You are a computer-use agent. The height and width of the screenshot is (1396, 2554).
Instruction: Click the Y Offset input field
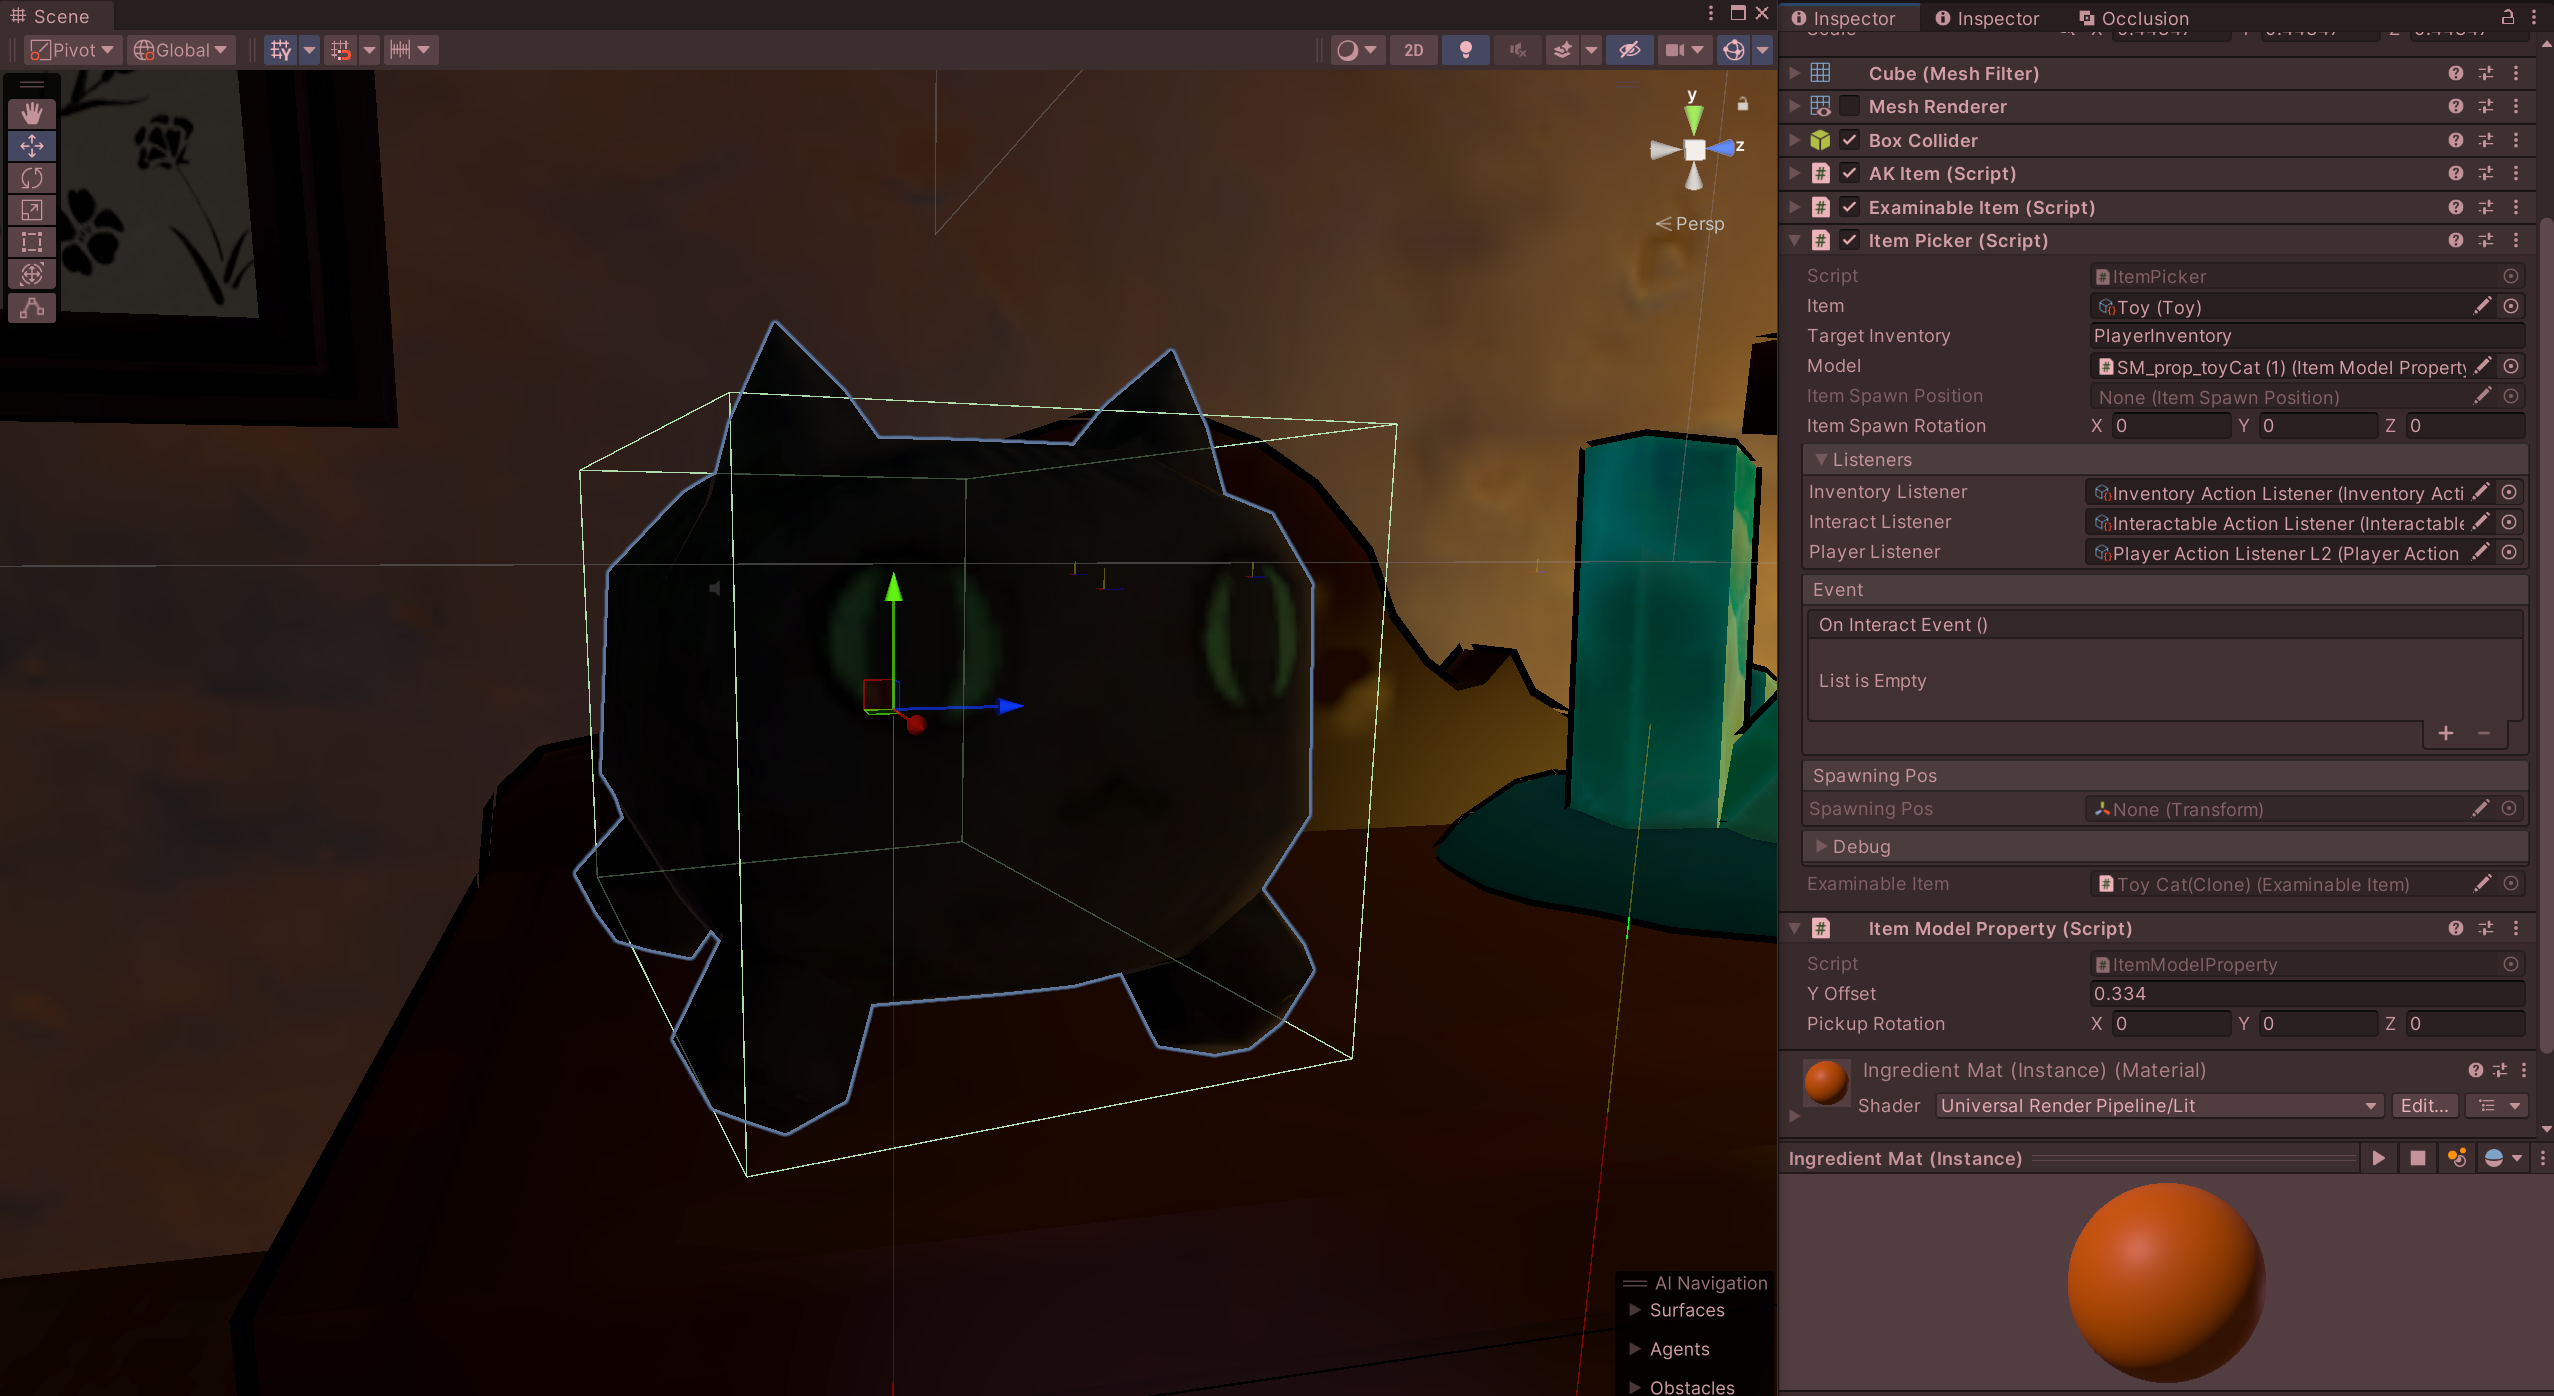pyautogui.click(x=2305, y=993)
